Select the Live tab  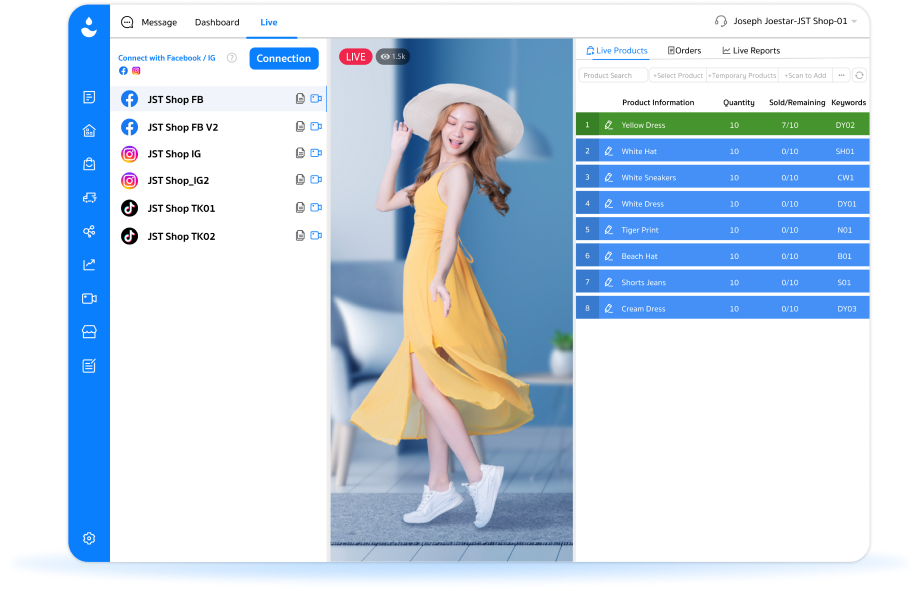pyautogui.click(x=269, y=22)
